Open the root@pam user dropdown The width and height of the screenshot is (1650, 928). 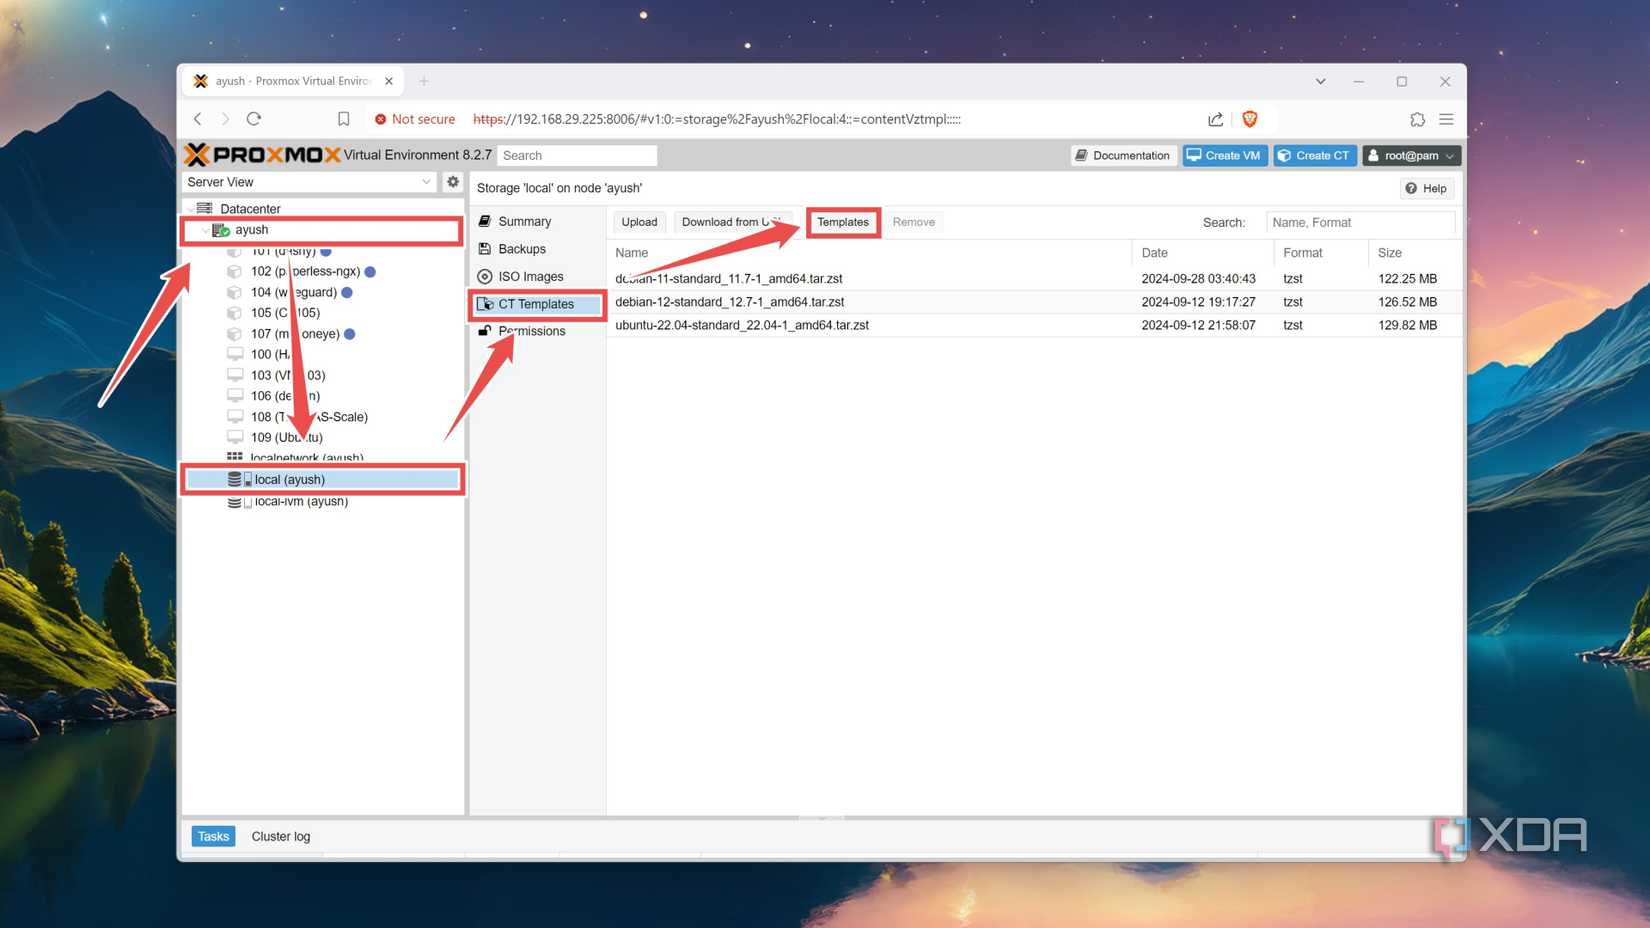[1411, 155]
